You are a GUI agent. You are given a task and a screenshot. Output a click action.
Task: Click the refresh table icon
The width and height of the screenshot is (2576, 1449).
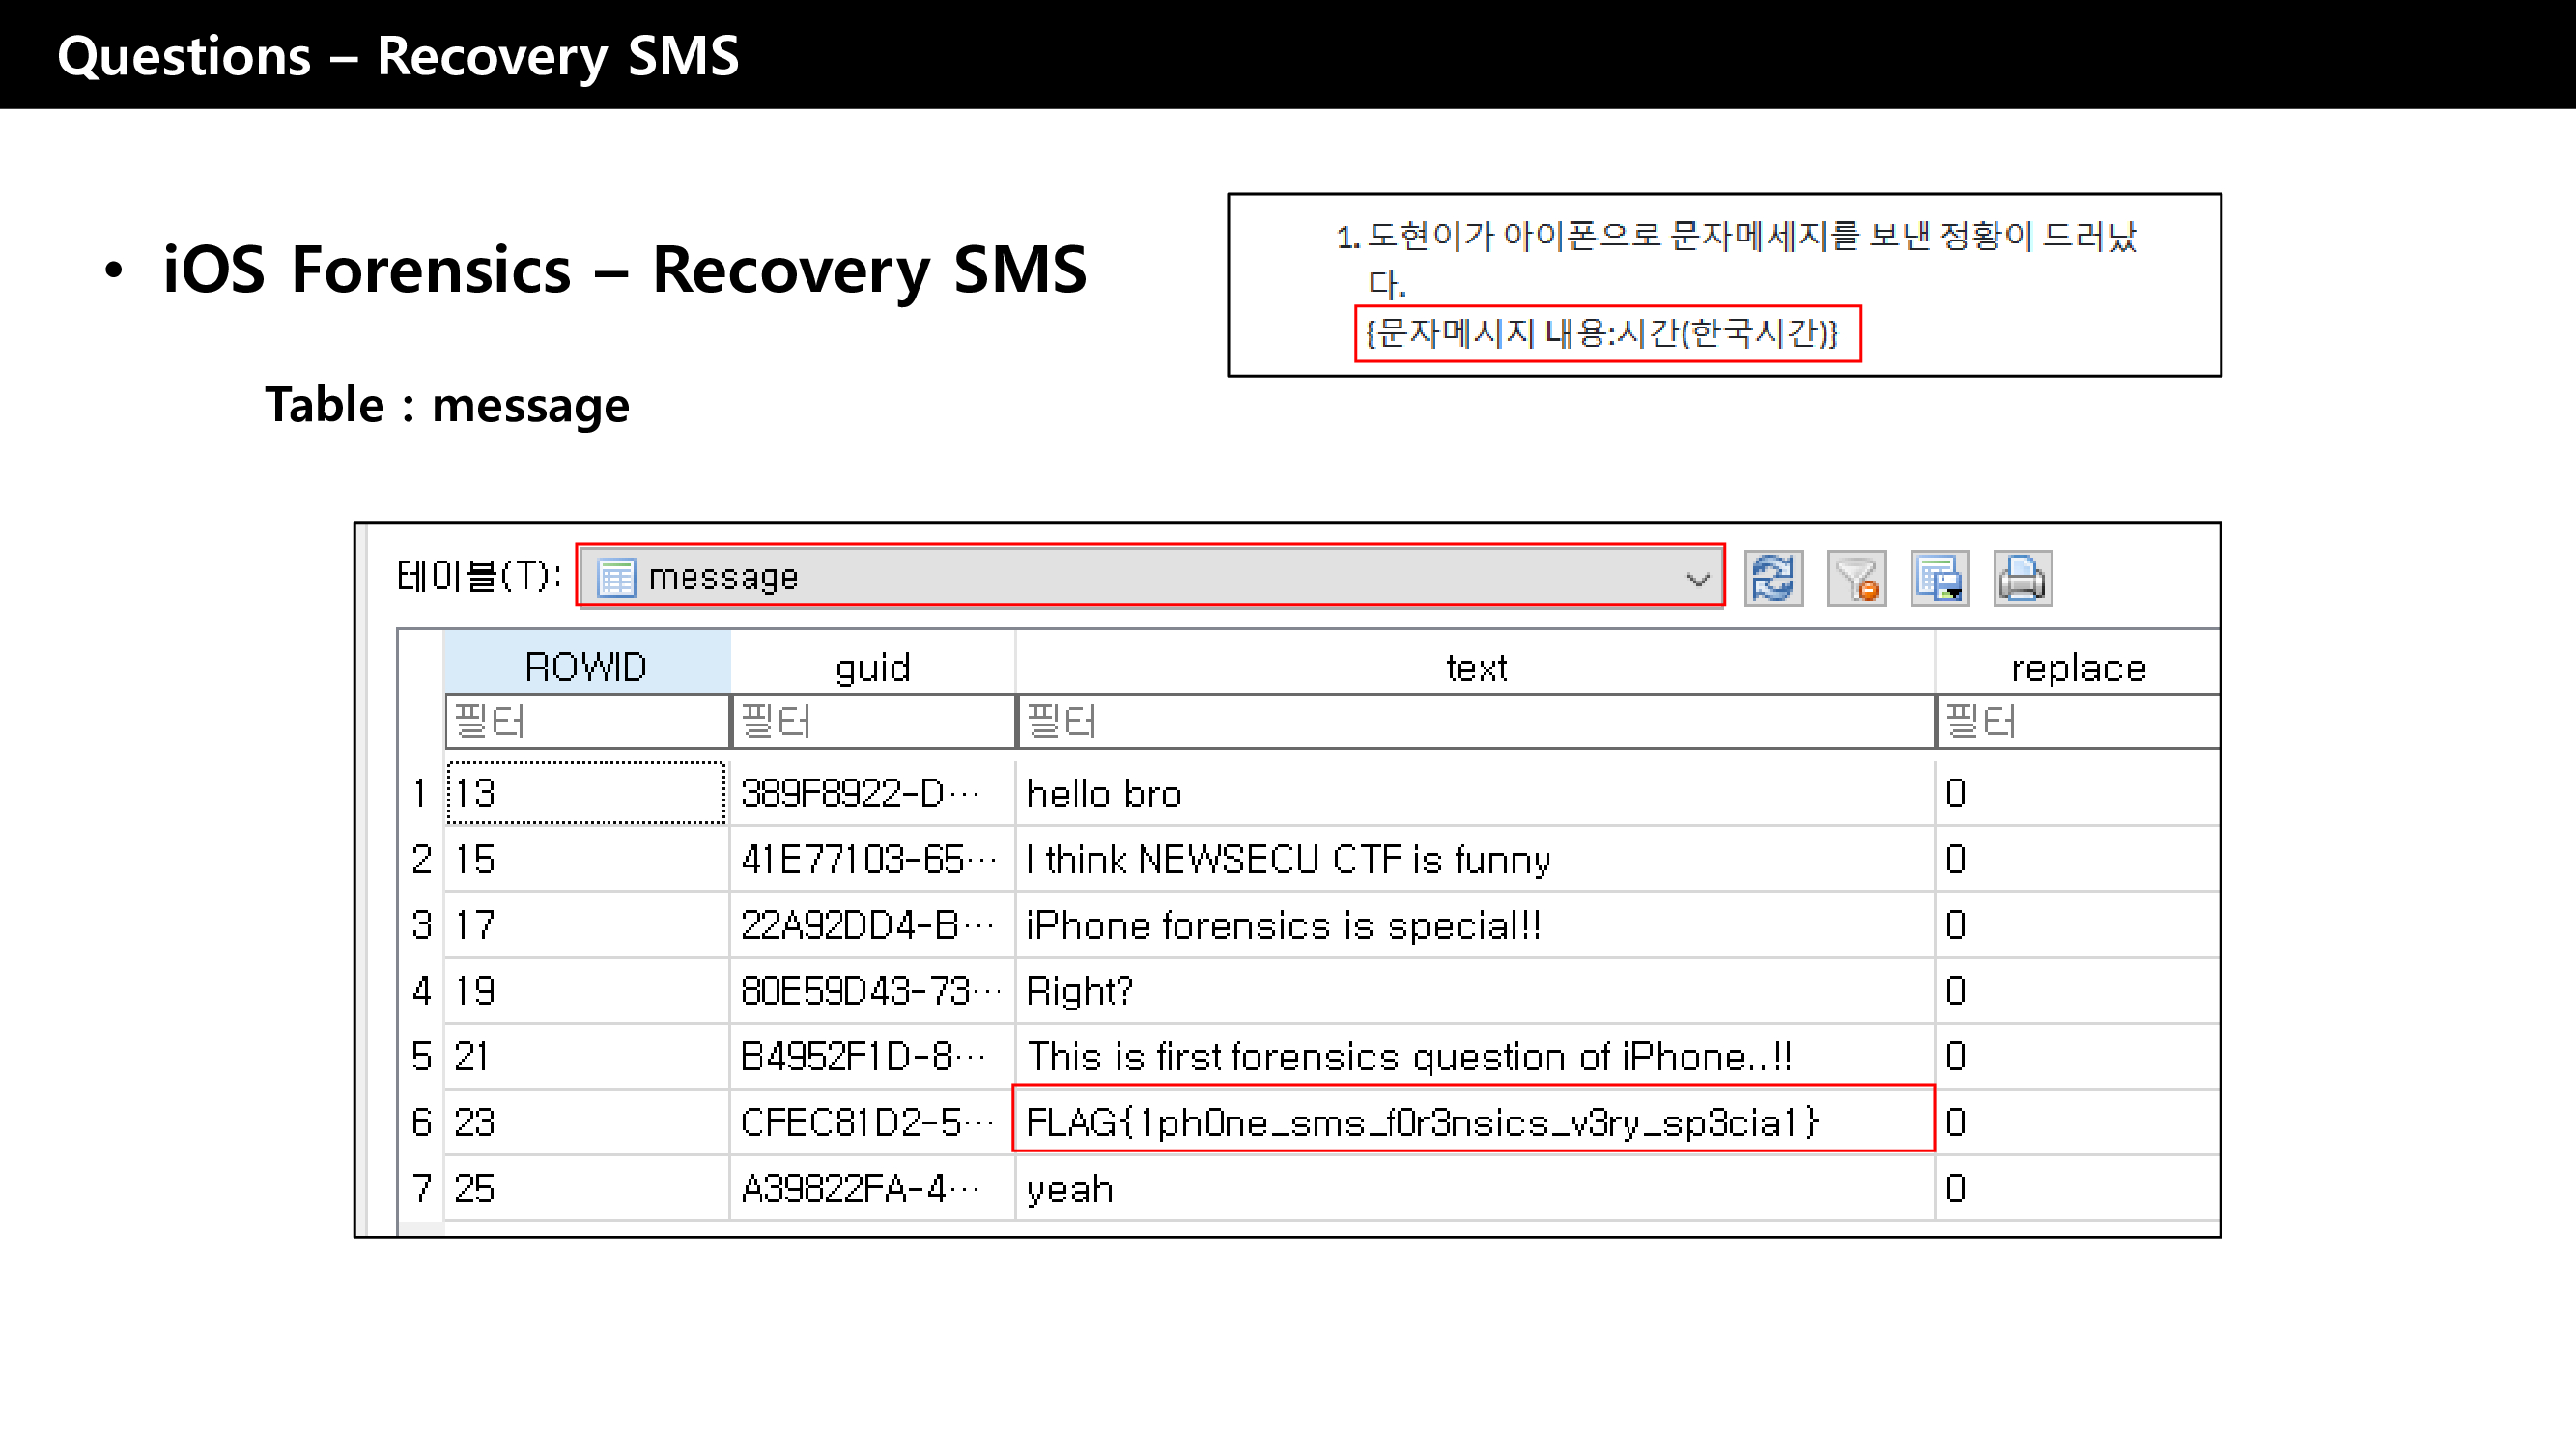[x=1773, y=578]
